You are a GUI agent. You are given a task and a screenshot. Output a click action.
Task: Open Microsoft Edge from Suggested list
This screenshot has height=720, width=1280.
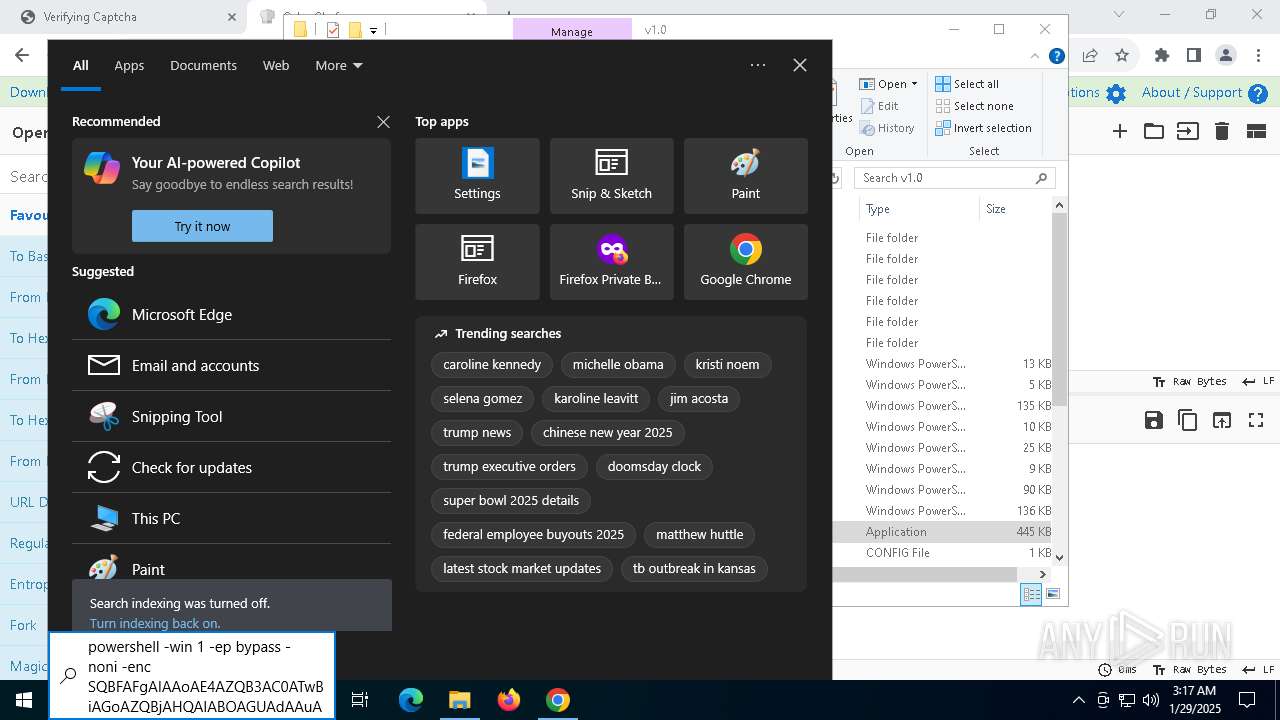[231, 314]
